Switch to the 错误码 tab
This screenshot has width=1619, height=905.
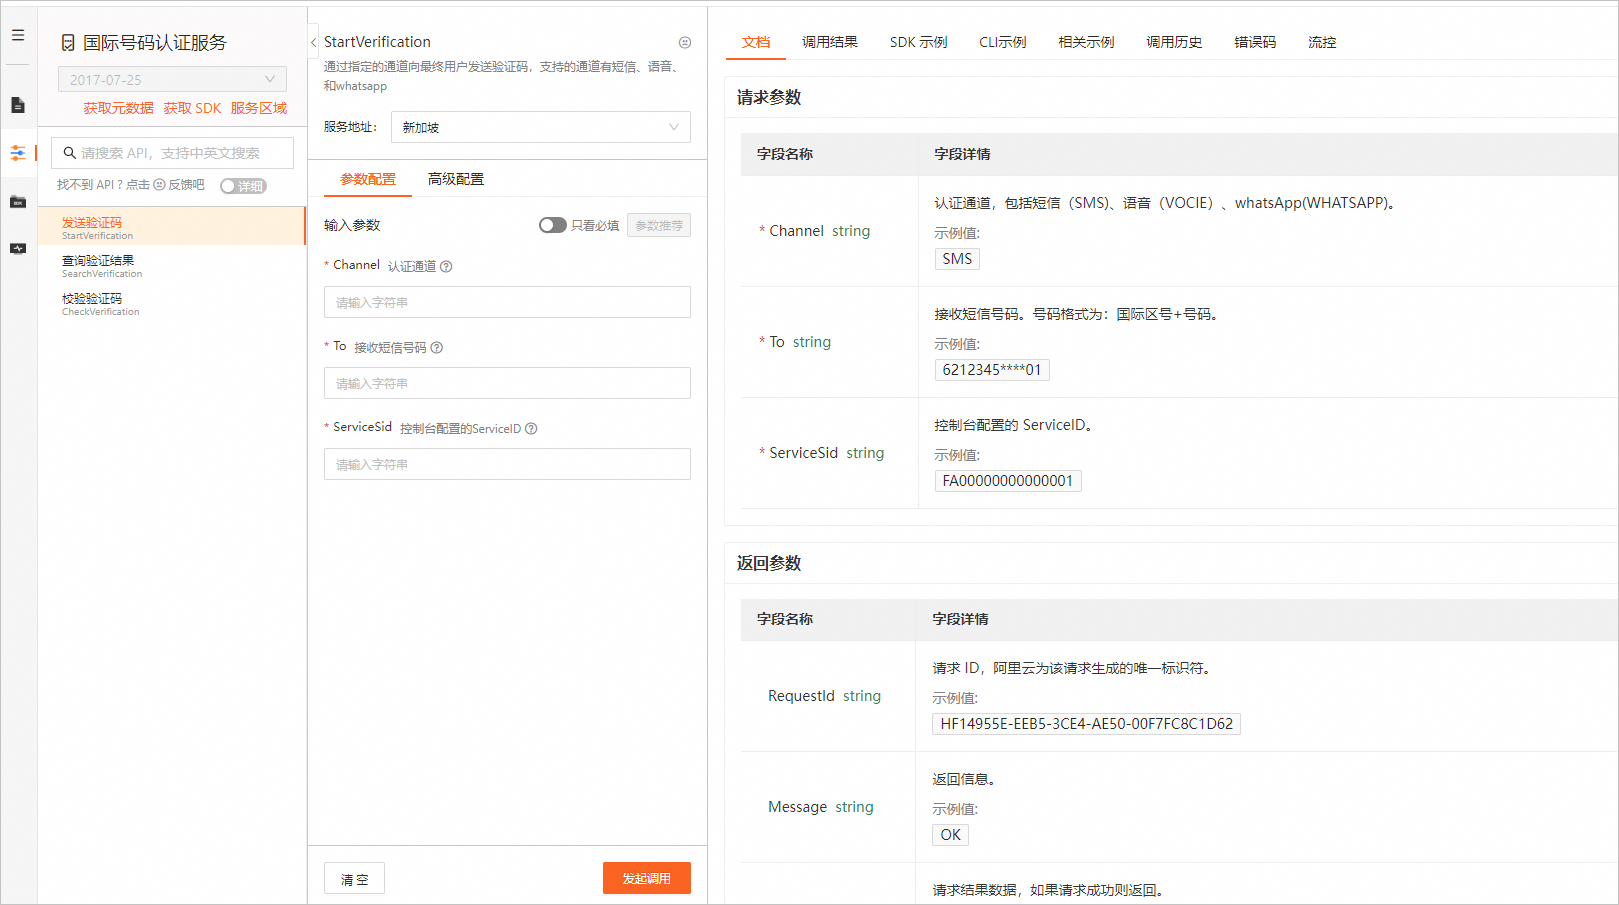1255,42
